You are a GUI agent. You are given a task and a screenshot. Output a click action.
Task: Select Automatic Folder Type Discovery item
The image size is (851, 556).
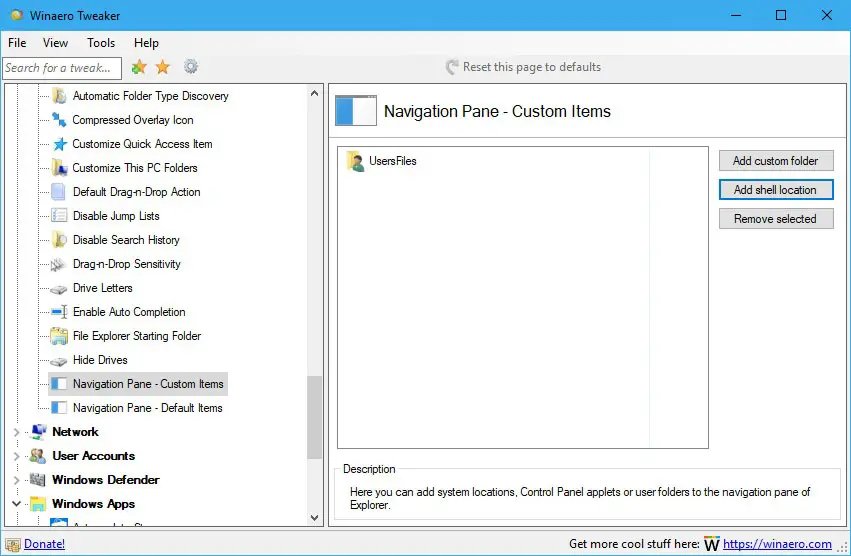[x=151, y=96]
